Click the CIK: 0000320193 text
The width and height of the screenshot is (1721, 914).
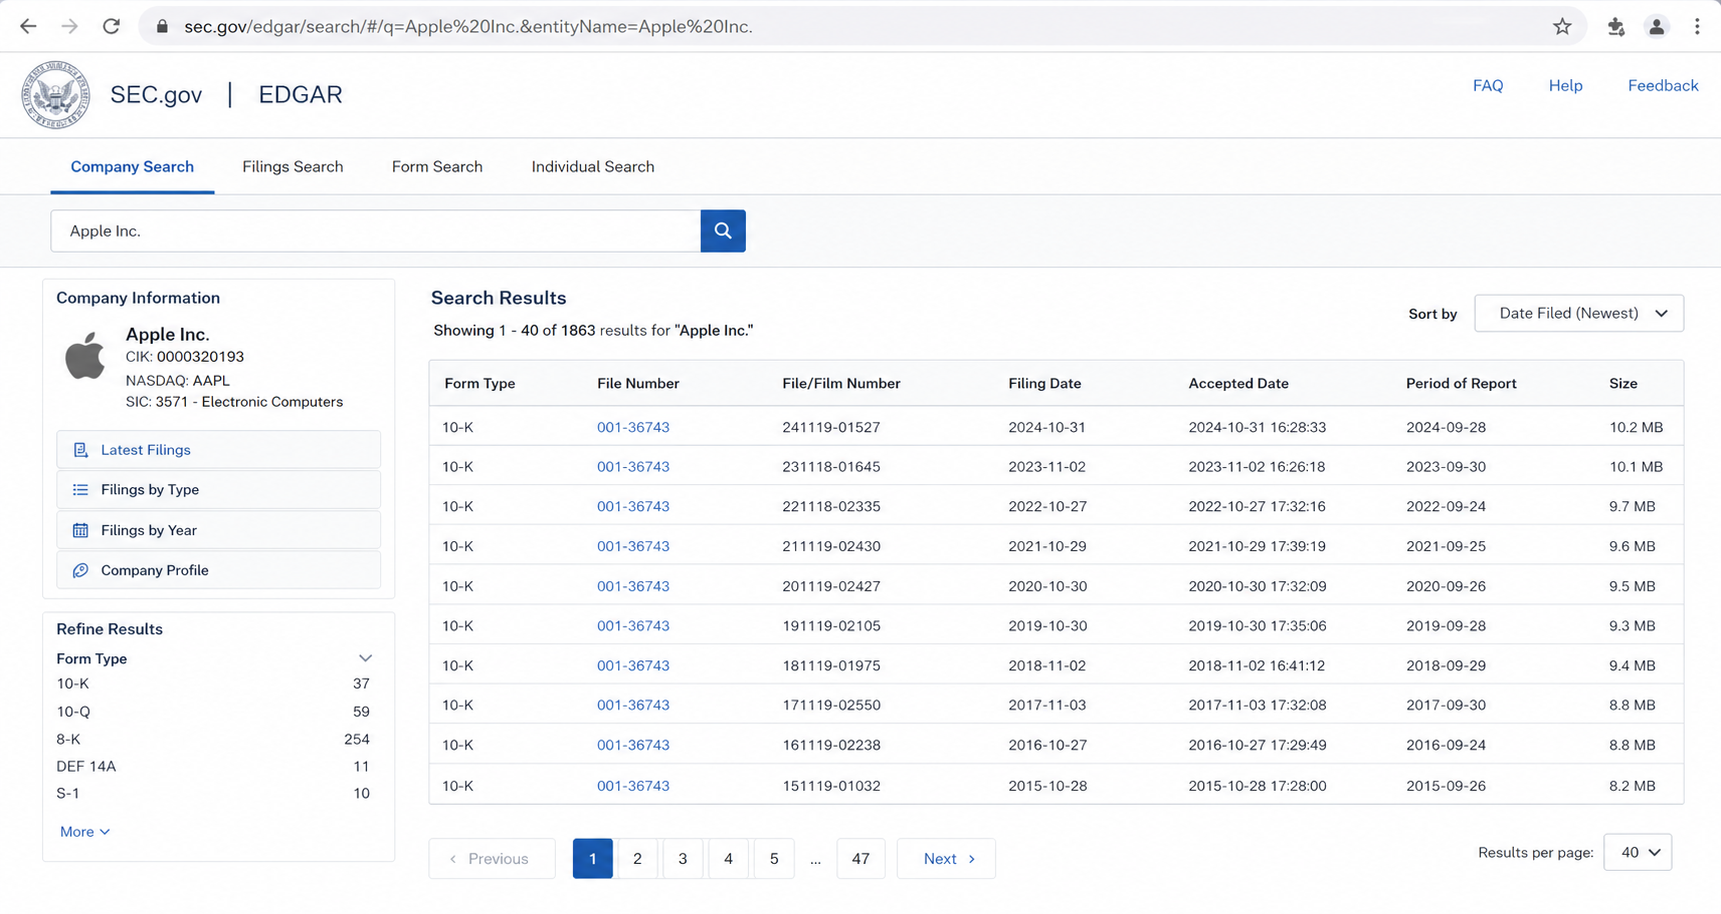(x=185, y=357)
